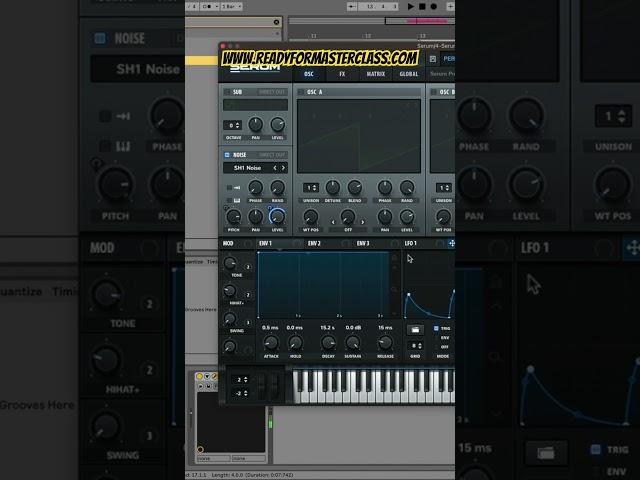Image resolution: width=640 pixels, height=480 pixels.
Task: Close the clip title bar X icon
Action: coord(276,22)
